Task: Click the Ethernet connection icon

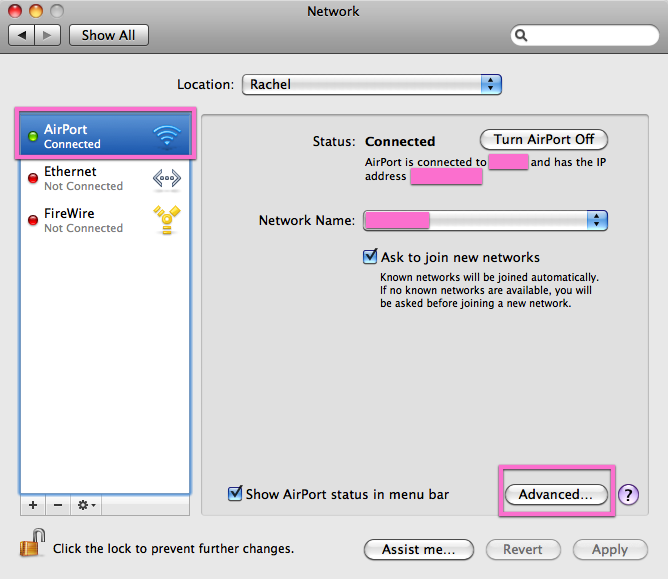Action: (166, 178)
